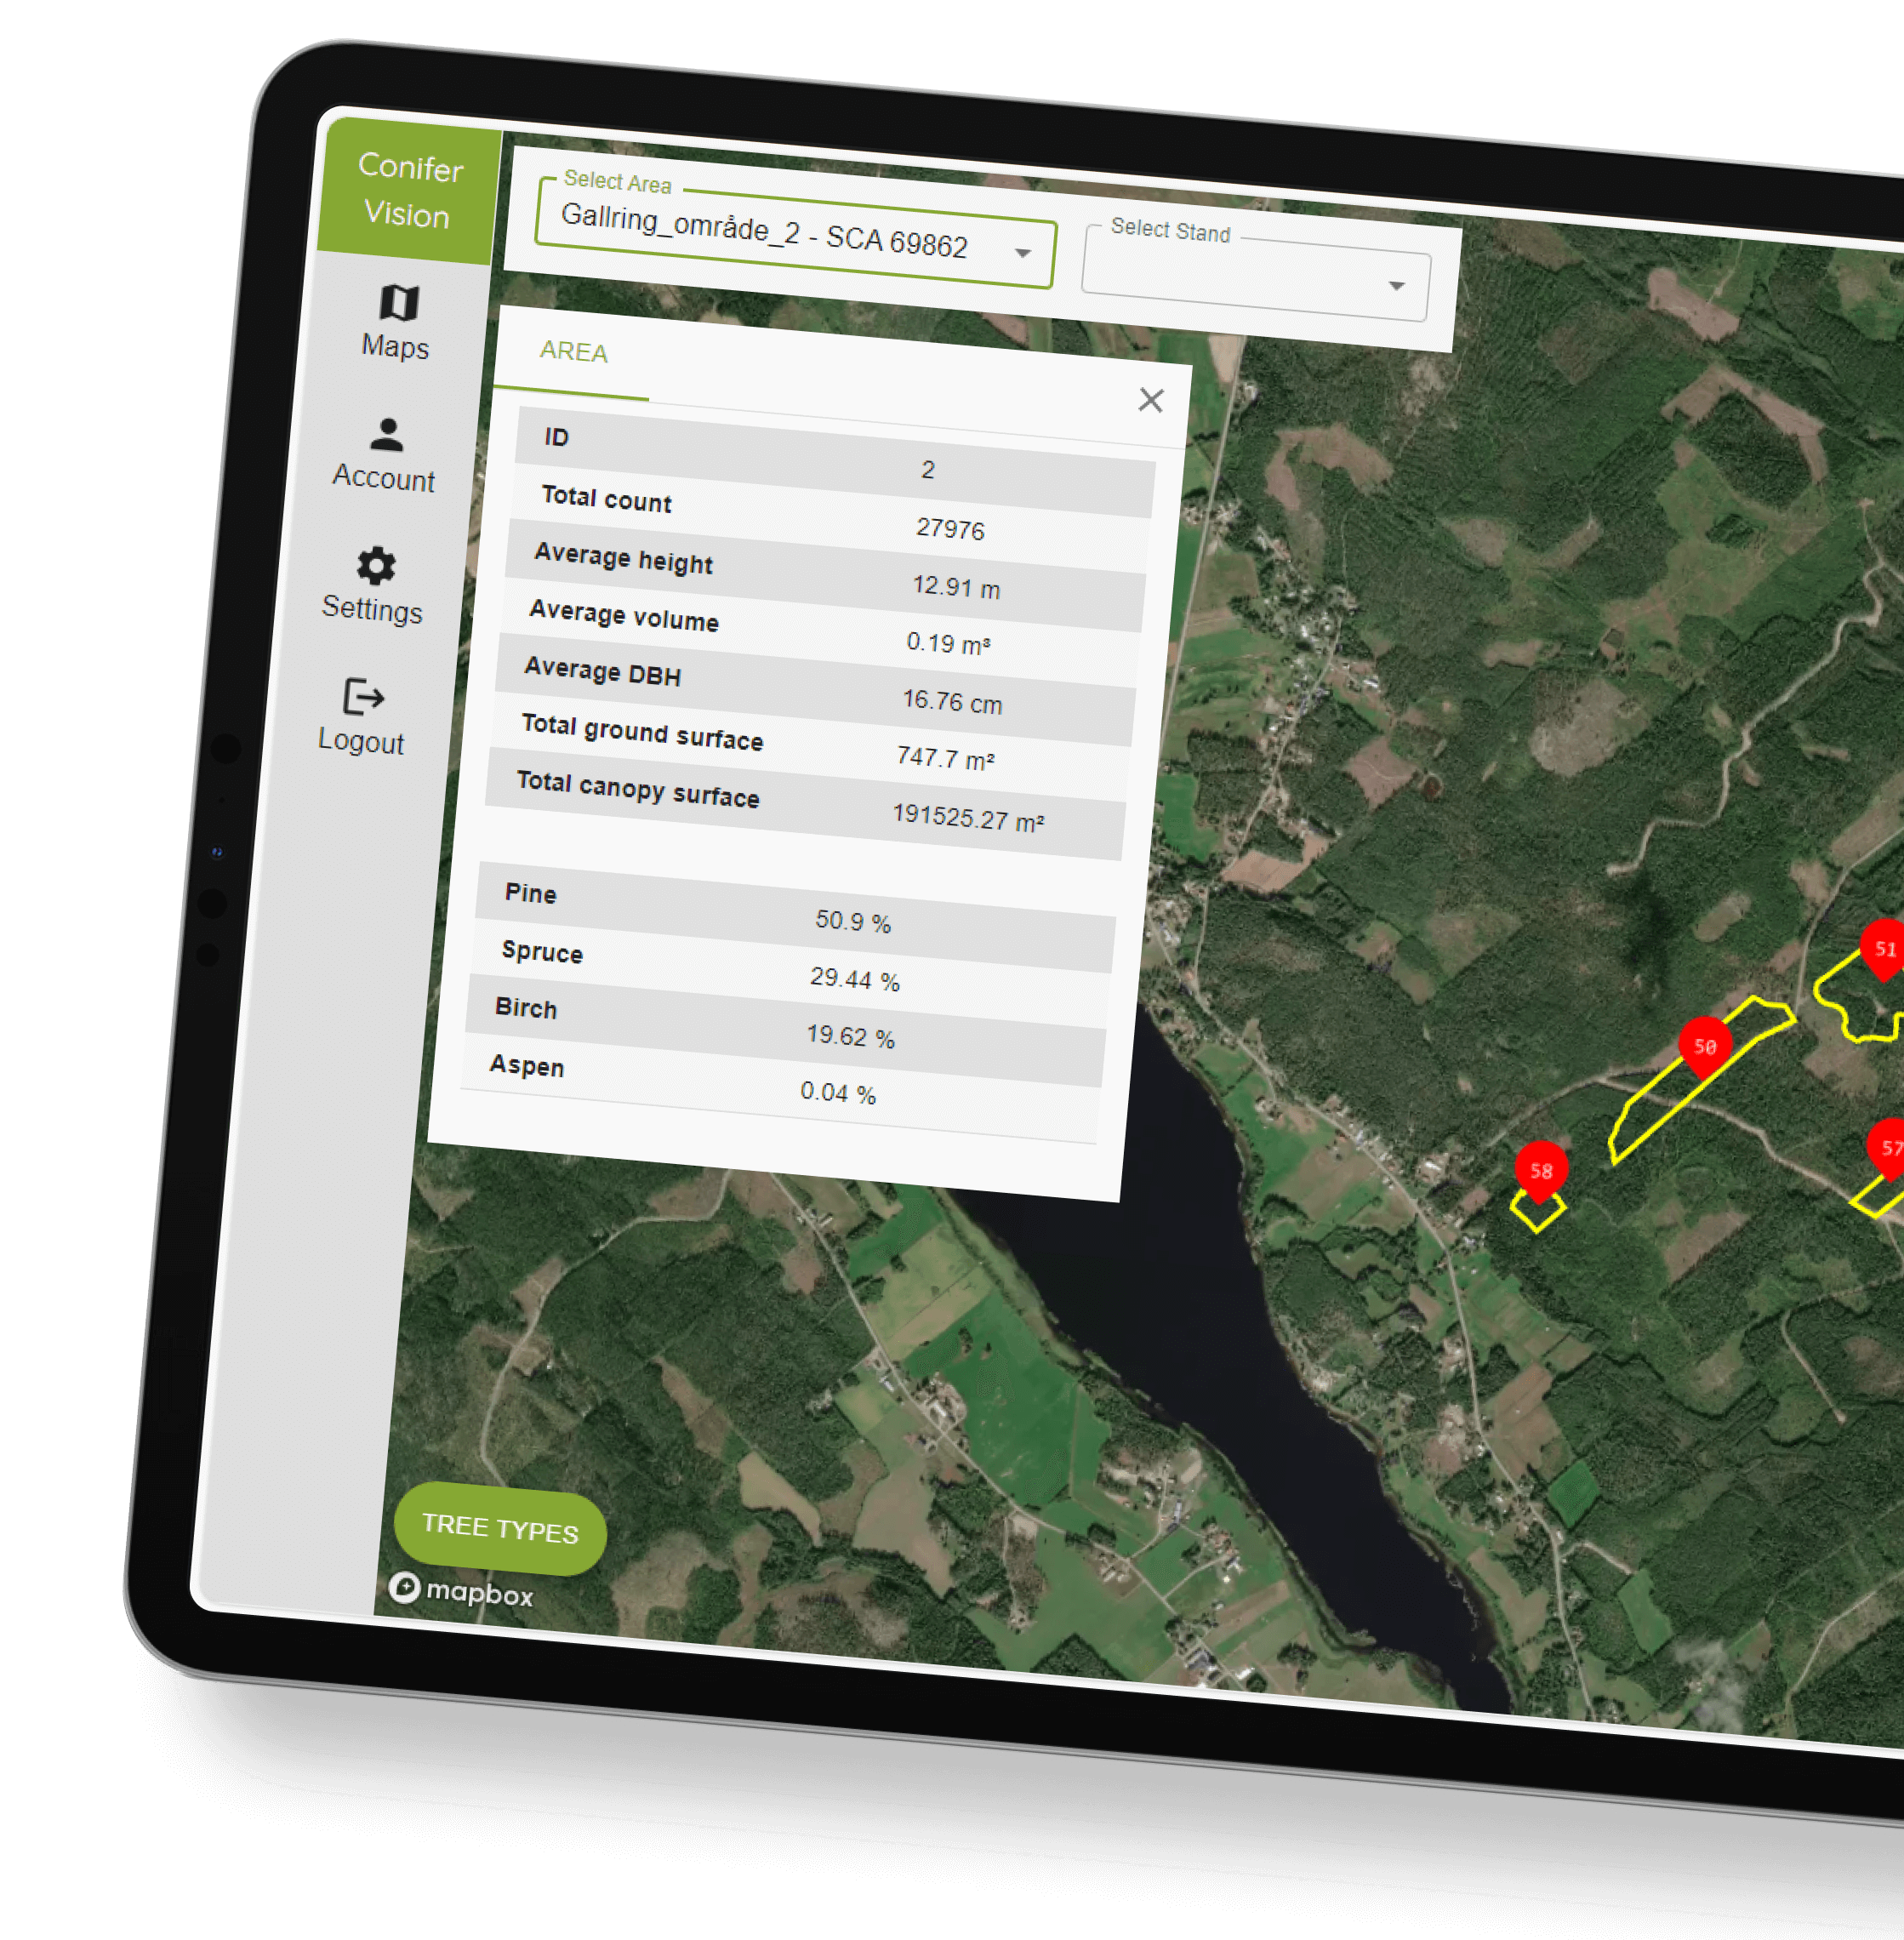Click the Average height value 12.91 m

coord(955,587)
